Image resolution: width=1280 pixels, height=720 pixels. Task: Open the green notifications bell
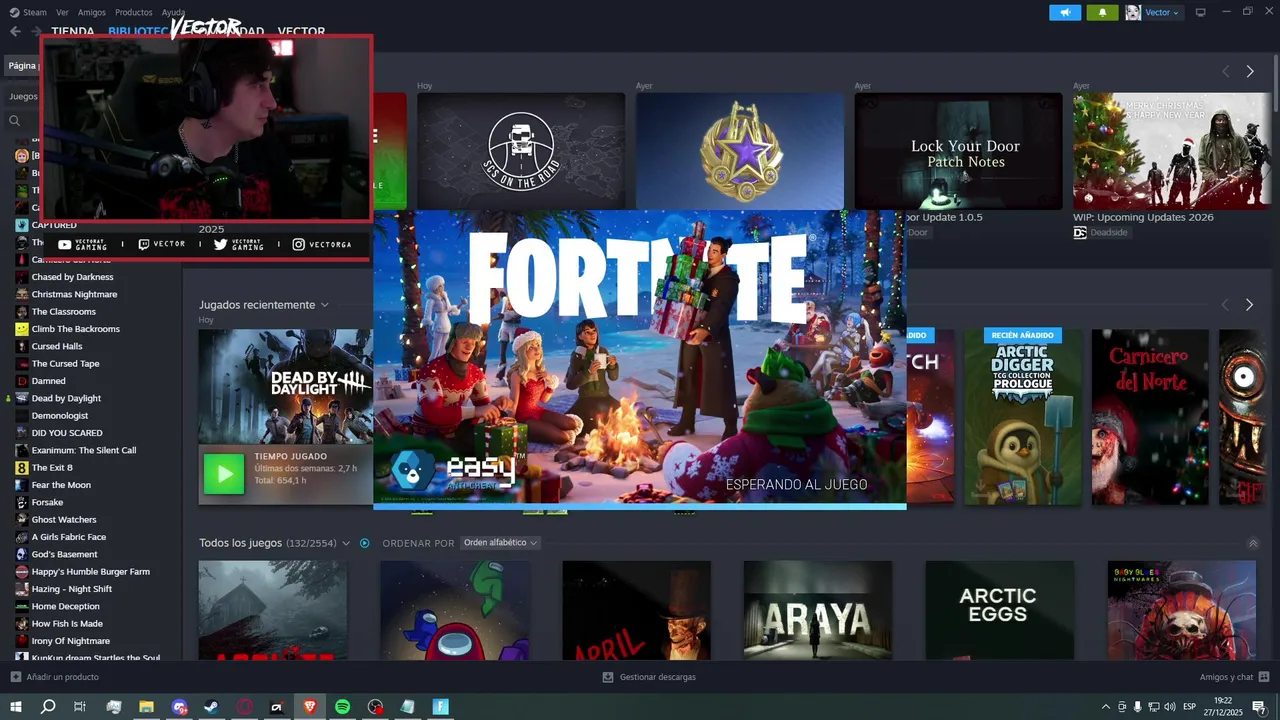(1103, 12)
